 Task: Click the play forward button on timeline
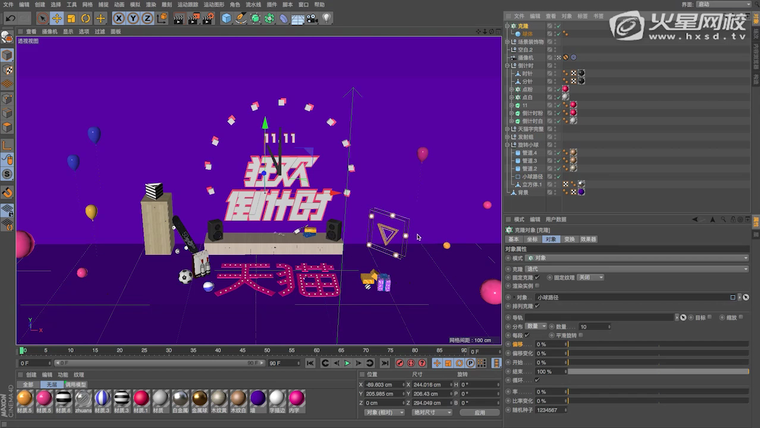tap(344, 363)
